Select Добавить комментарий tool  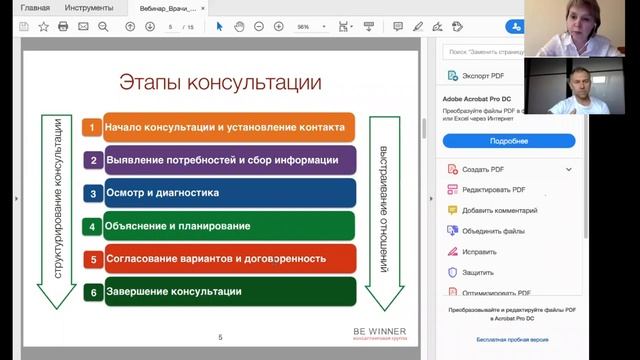tap(500, 211)
